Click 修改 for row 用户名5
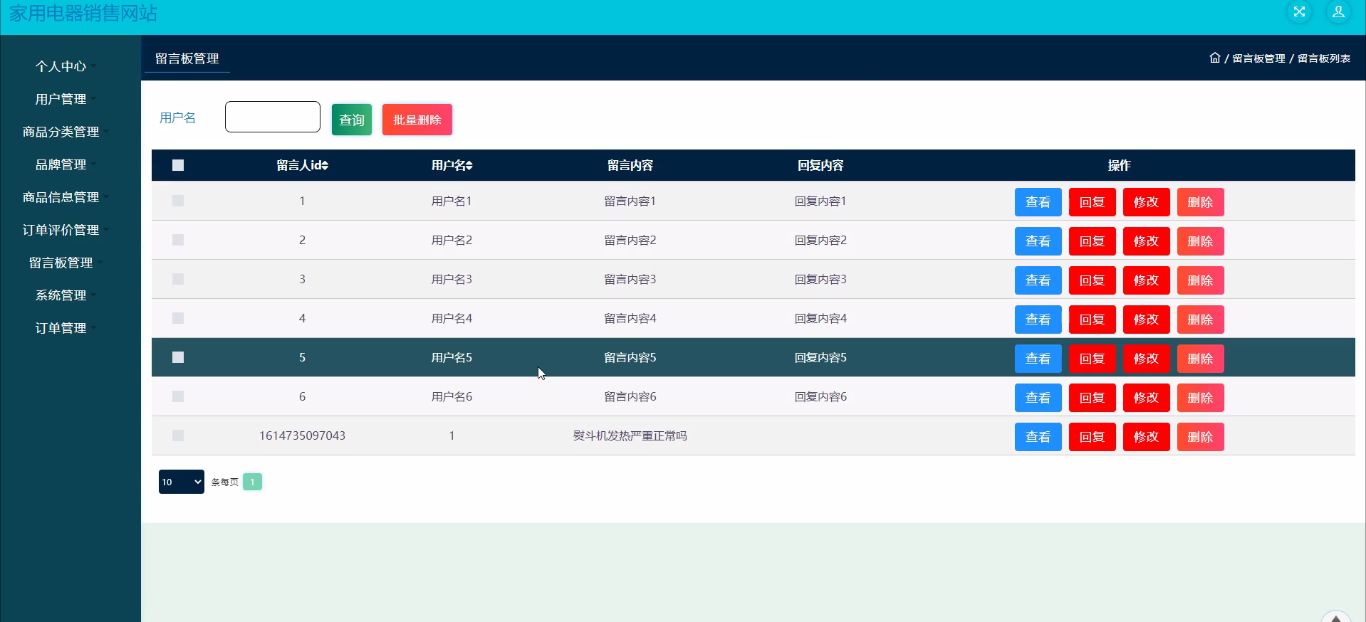This screenshot has width=1366, height=622. click(1146, 358)
